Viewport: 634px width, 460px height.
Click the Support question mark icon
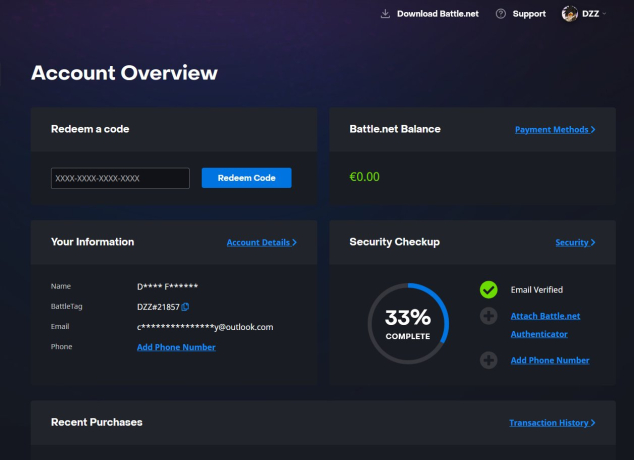[x=501, y=14]
